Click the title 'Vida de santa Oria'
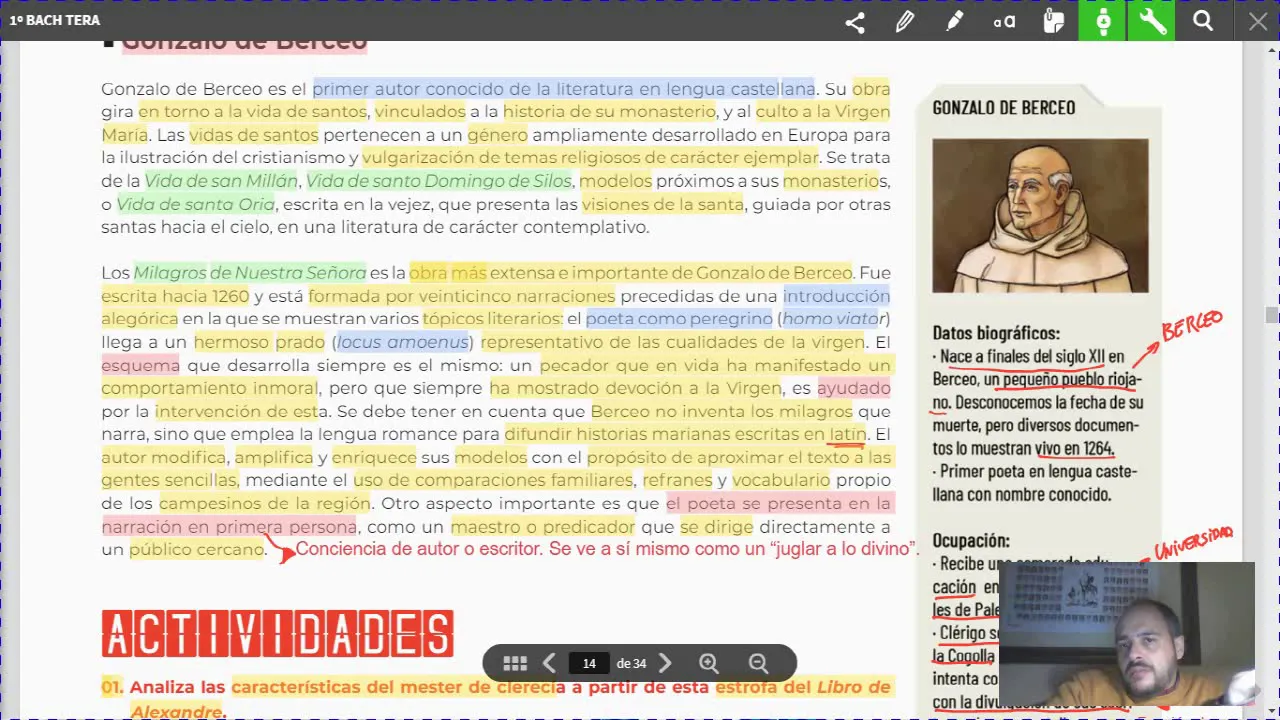This screenshot has width=1280, height=720. [x=195, y=204]
